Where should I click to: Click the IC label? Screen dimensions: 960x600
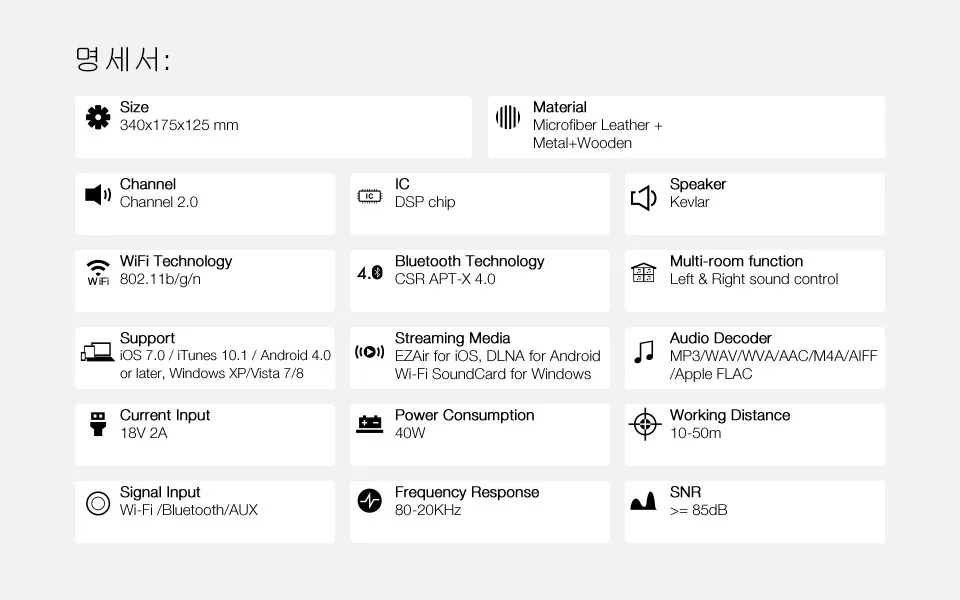(402, 184)
